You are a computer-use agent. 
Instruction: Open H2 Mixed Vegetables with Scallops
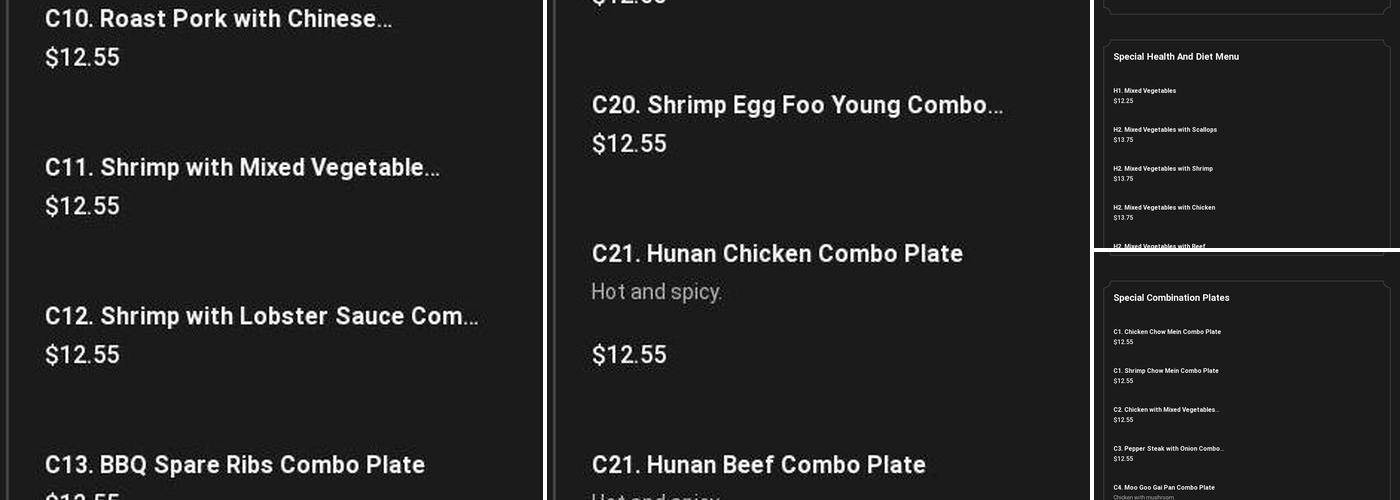[x=1165, y=130]
